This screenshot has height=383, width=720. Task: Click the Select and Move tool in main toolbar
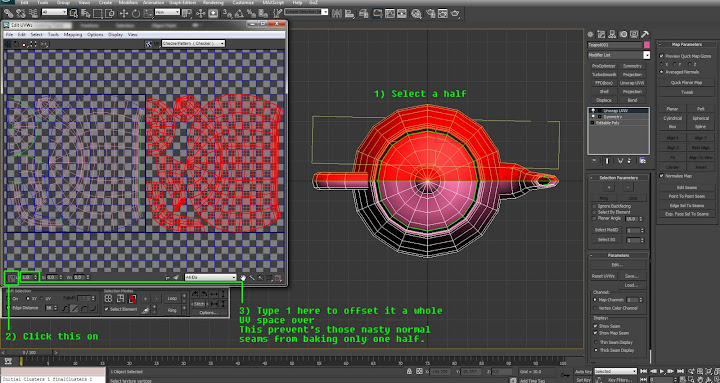point(124,14)
